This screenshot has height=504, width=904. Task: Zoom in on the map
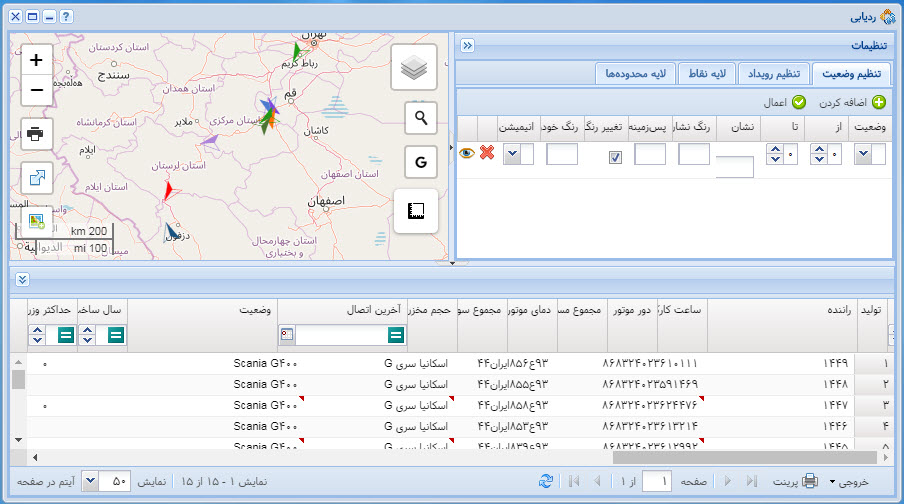tap(37, 60)
